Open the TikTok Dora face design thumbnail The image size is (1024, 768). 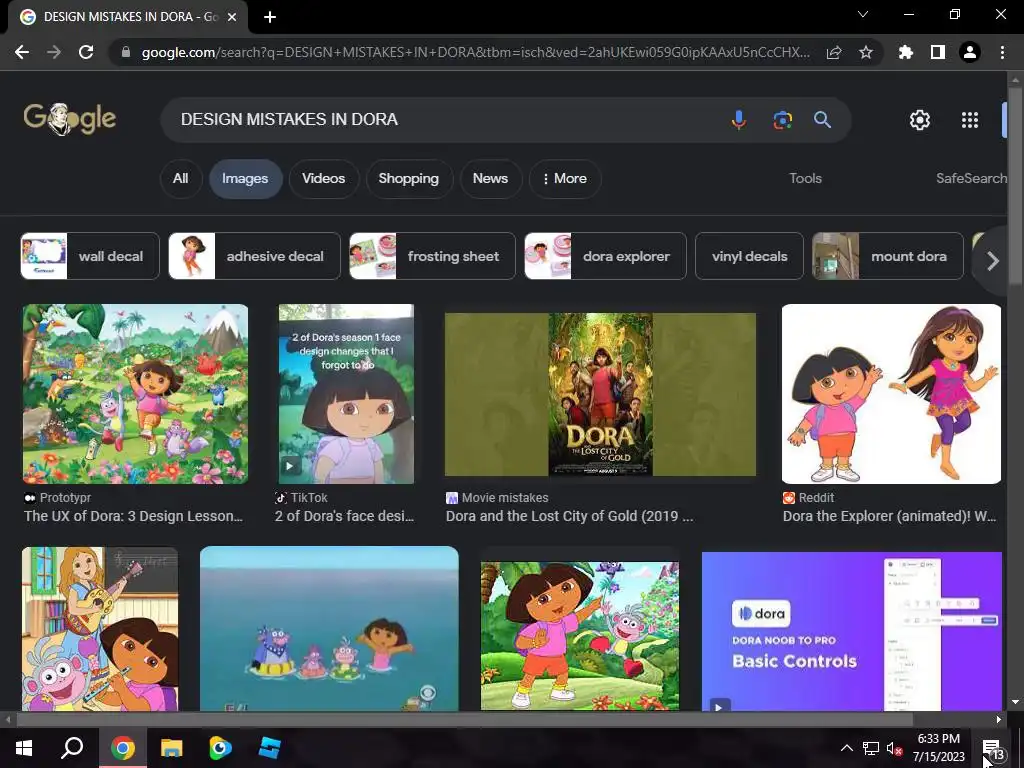(346, 394)
